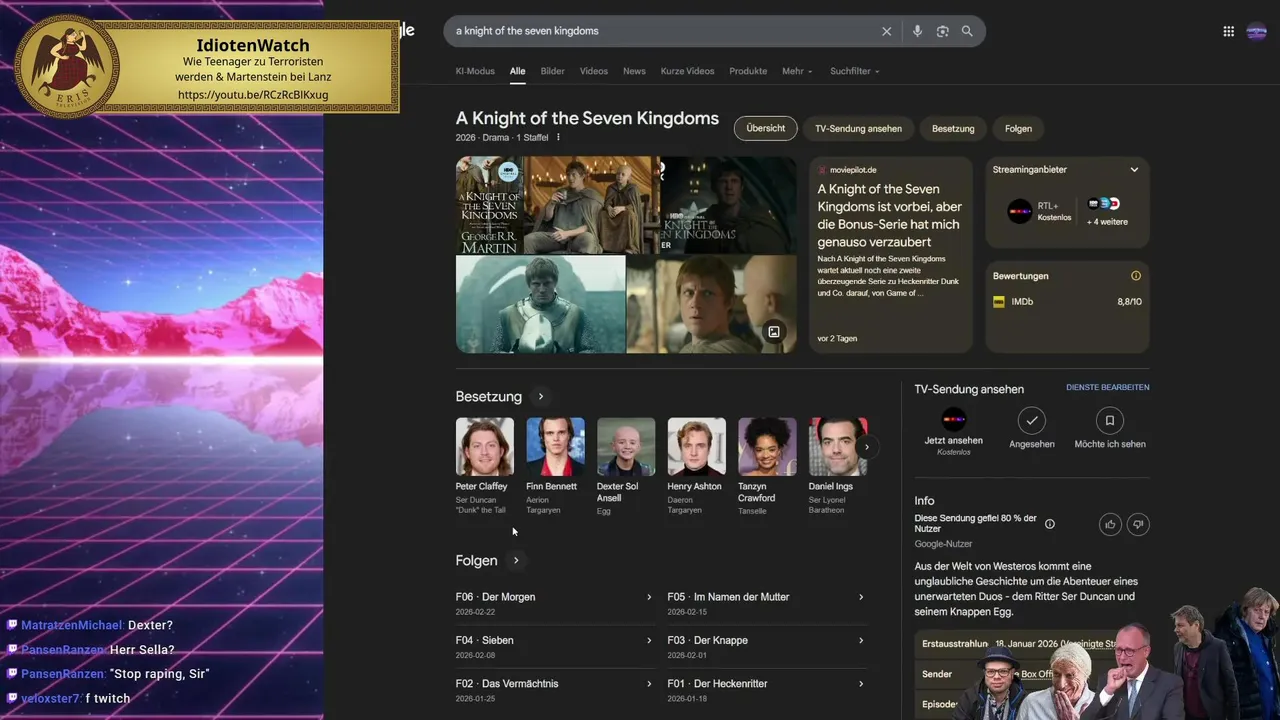The width and height of the screenshot is (1280, 720).
Task: Open Tanzyn Crawford cast photo
Action: point(767,447)
